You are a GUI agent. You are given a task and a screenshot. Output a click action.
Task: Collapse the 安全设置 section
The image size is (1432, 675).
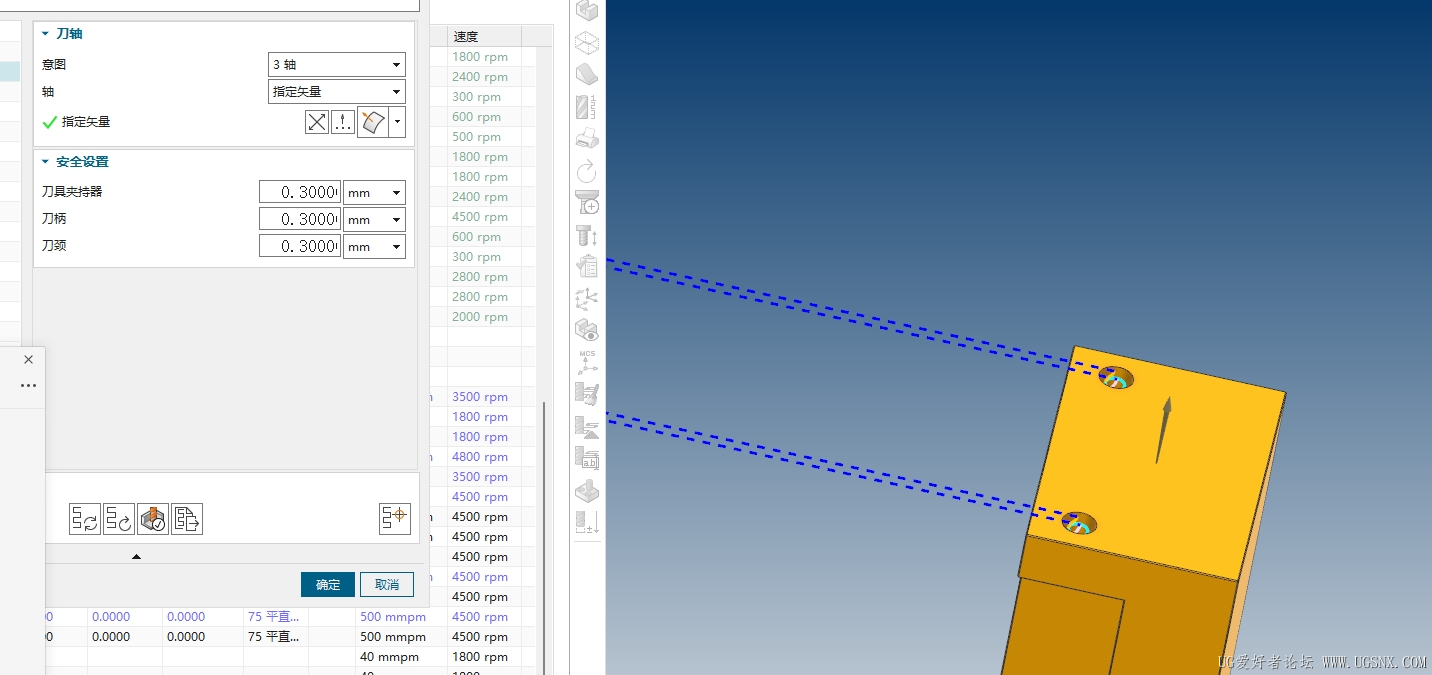45,162
